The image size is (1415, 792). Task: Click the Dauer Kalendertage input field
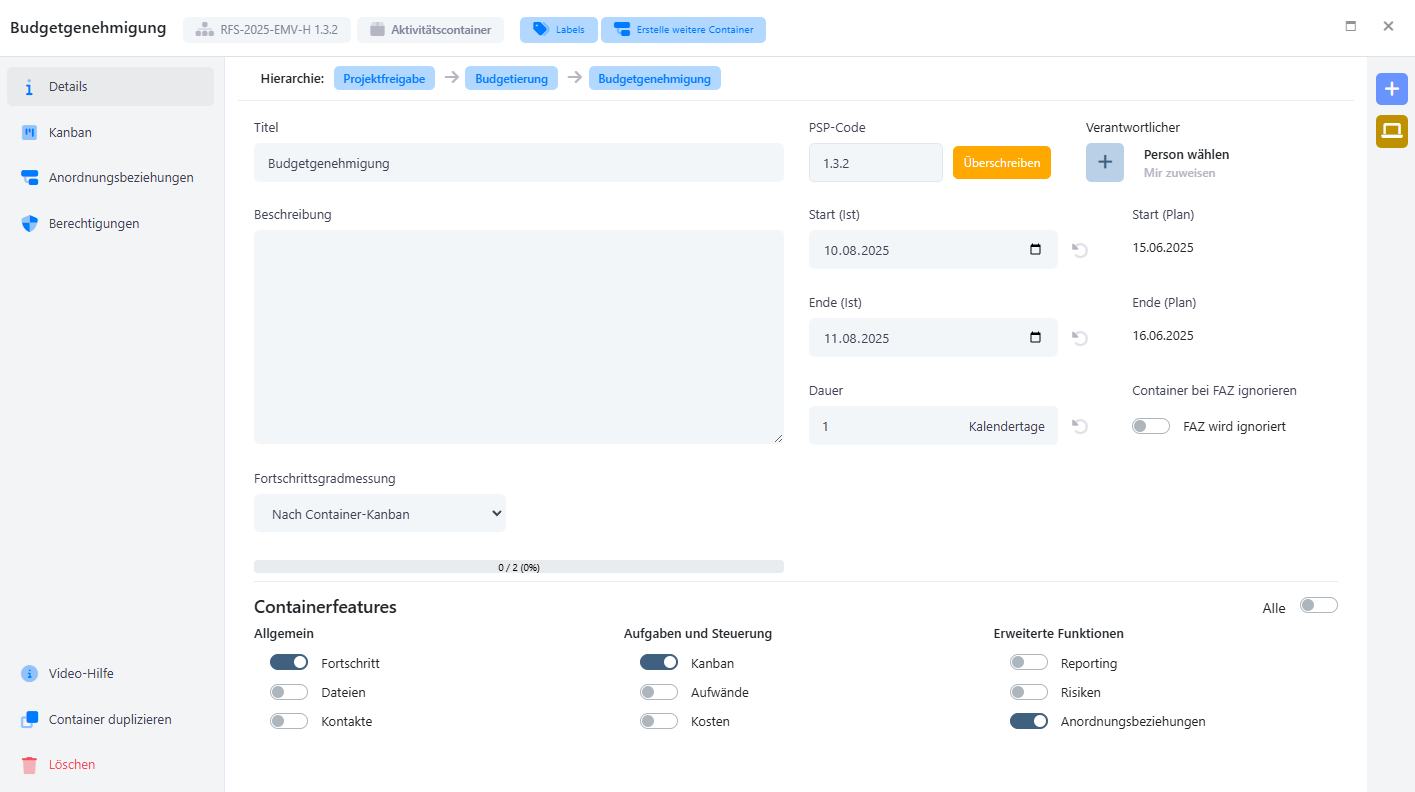pos(933,426)
